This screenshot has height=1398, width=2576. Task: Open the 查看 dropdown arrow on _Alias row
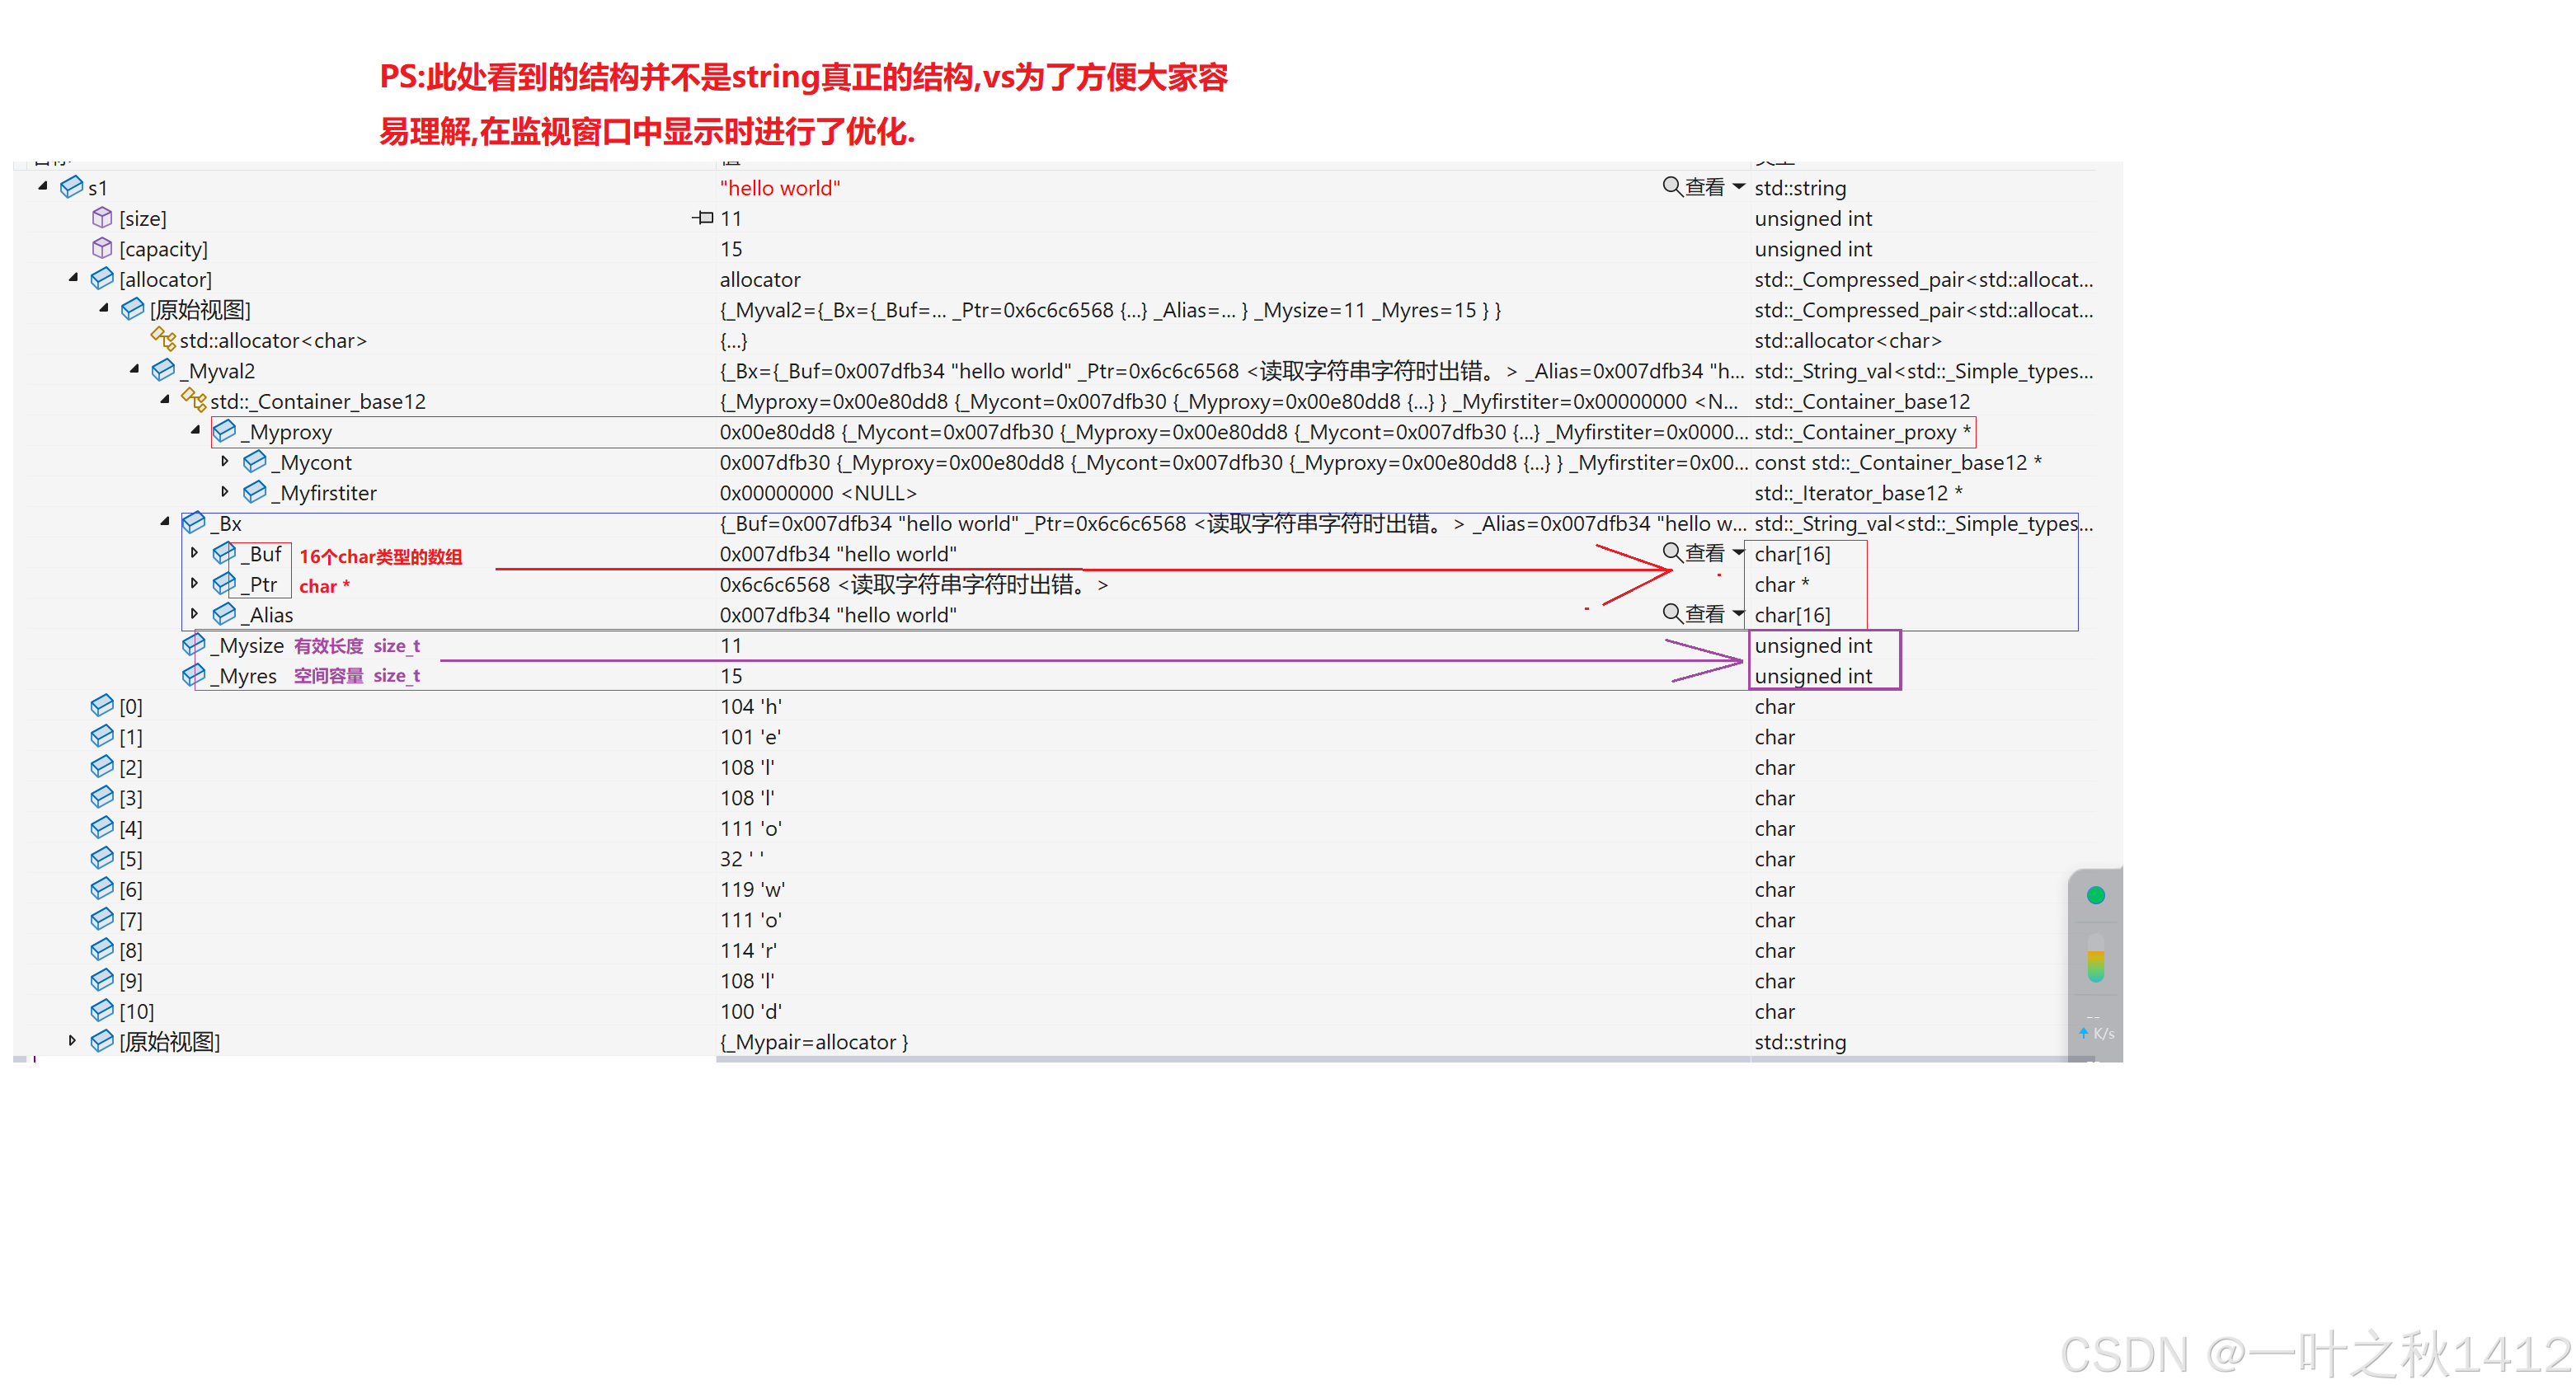coord(1738,613)
